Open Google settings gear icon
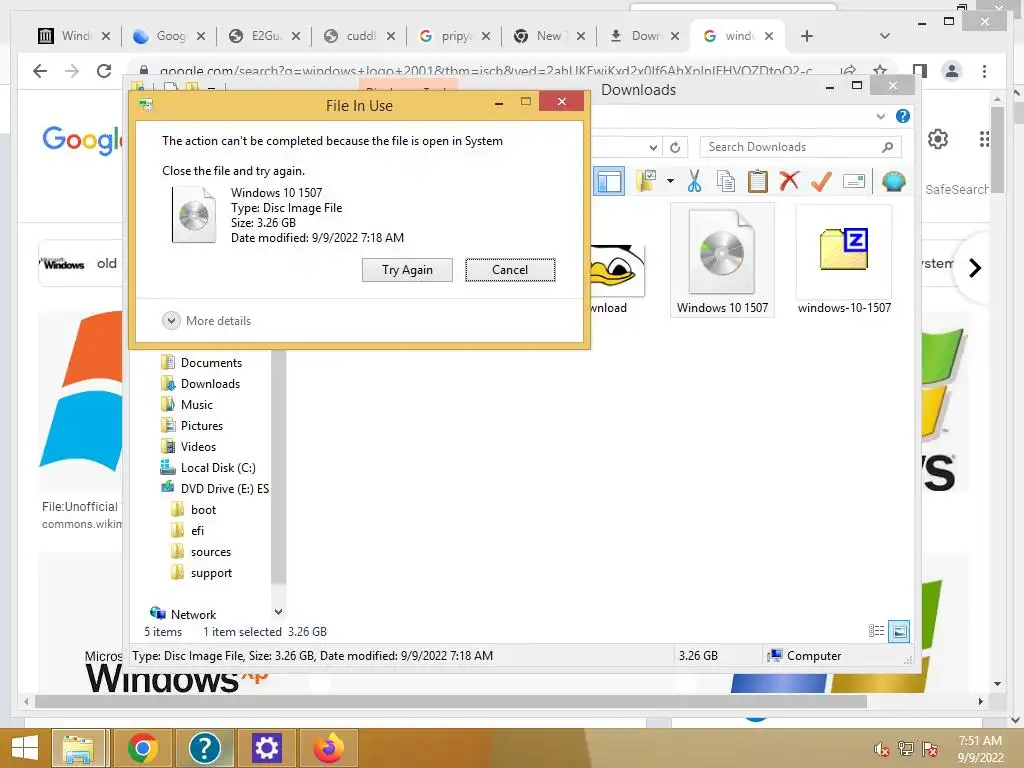This screenshot has height=768, width=1024. pyautogui.click(x=938, y=139)
